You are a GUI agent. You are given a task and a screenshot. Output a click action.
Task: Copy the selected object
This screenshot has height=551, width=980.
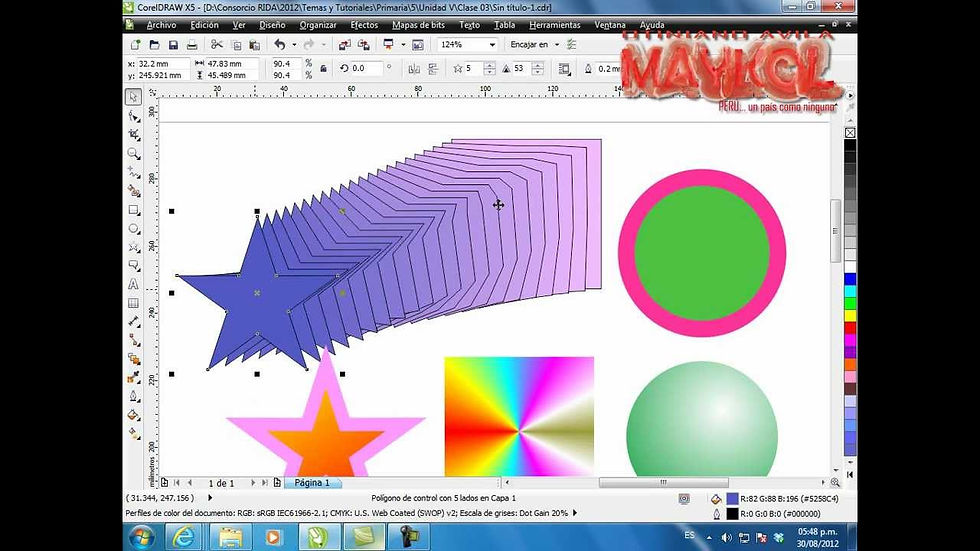(236, 45)
